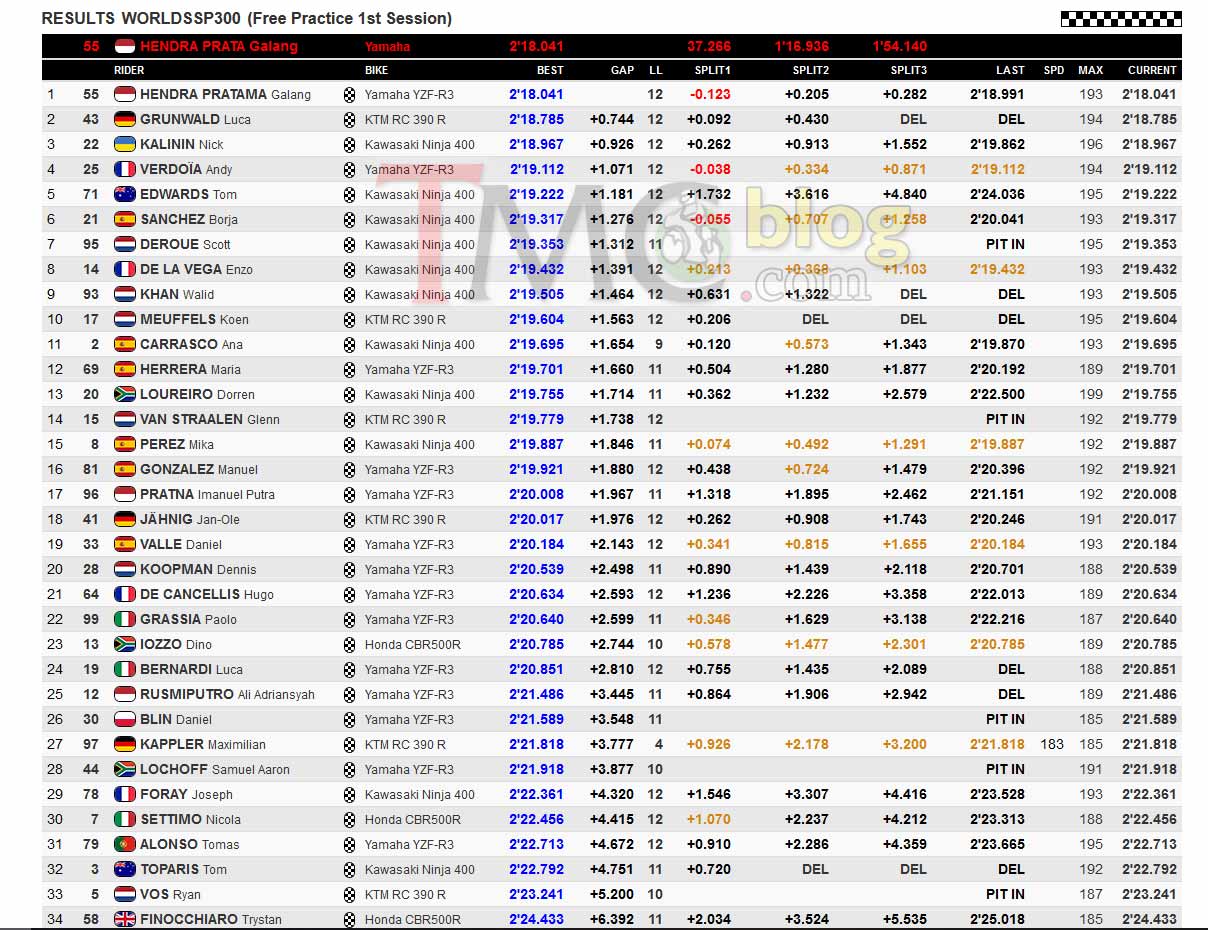Click SPD value 183 in KAPPLER's row
The height and width of the screenshot is (930, 1208).
coord(1053,744)
